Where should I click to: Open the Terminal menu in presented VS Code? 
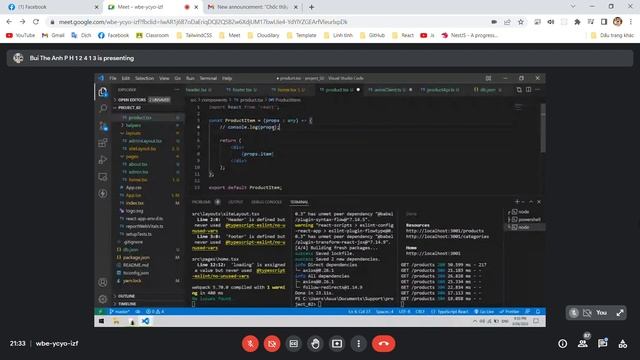click(x=208, y=78)
